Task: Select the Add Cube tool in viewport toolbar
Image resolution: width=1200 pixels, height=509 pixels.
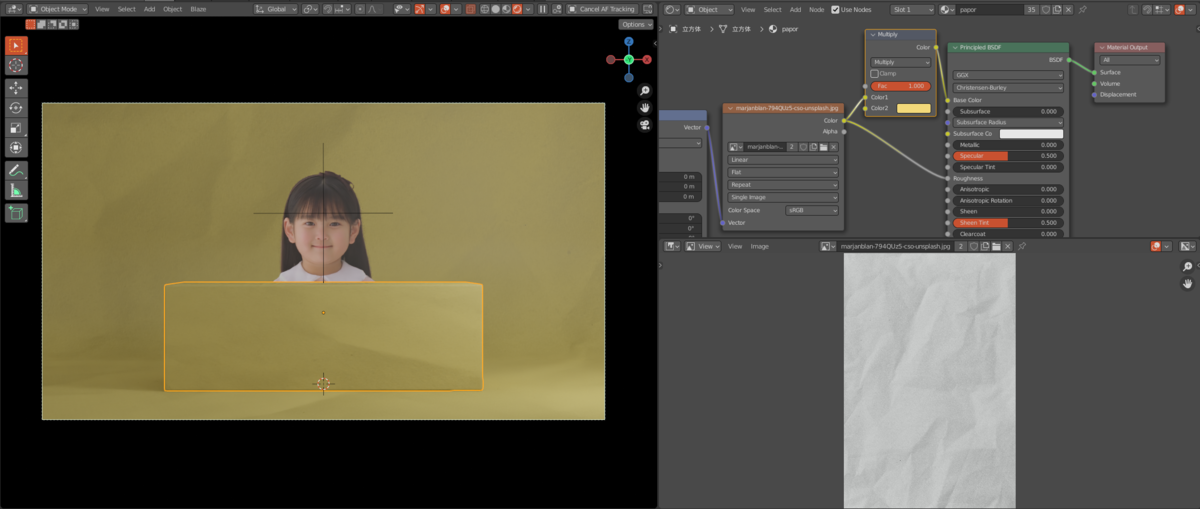Action: (16, 213)
